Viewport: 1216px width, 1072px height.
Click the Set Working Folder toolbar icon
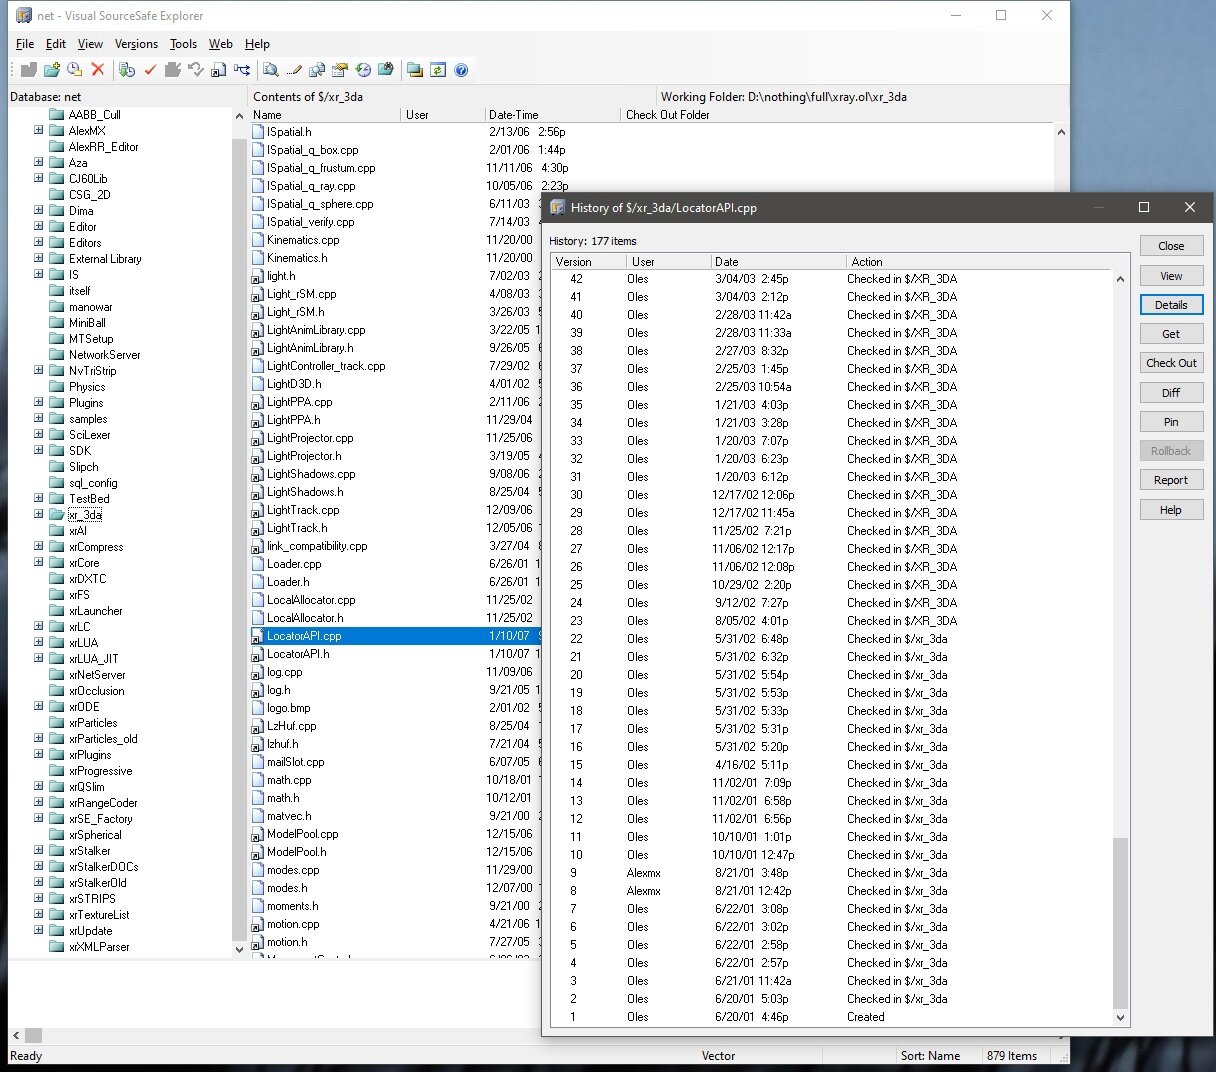tap(414, 70)
